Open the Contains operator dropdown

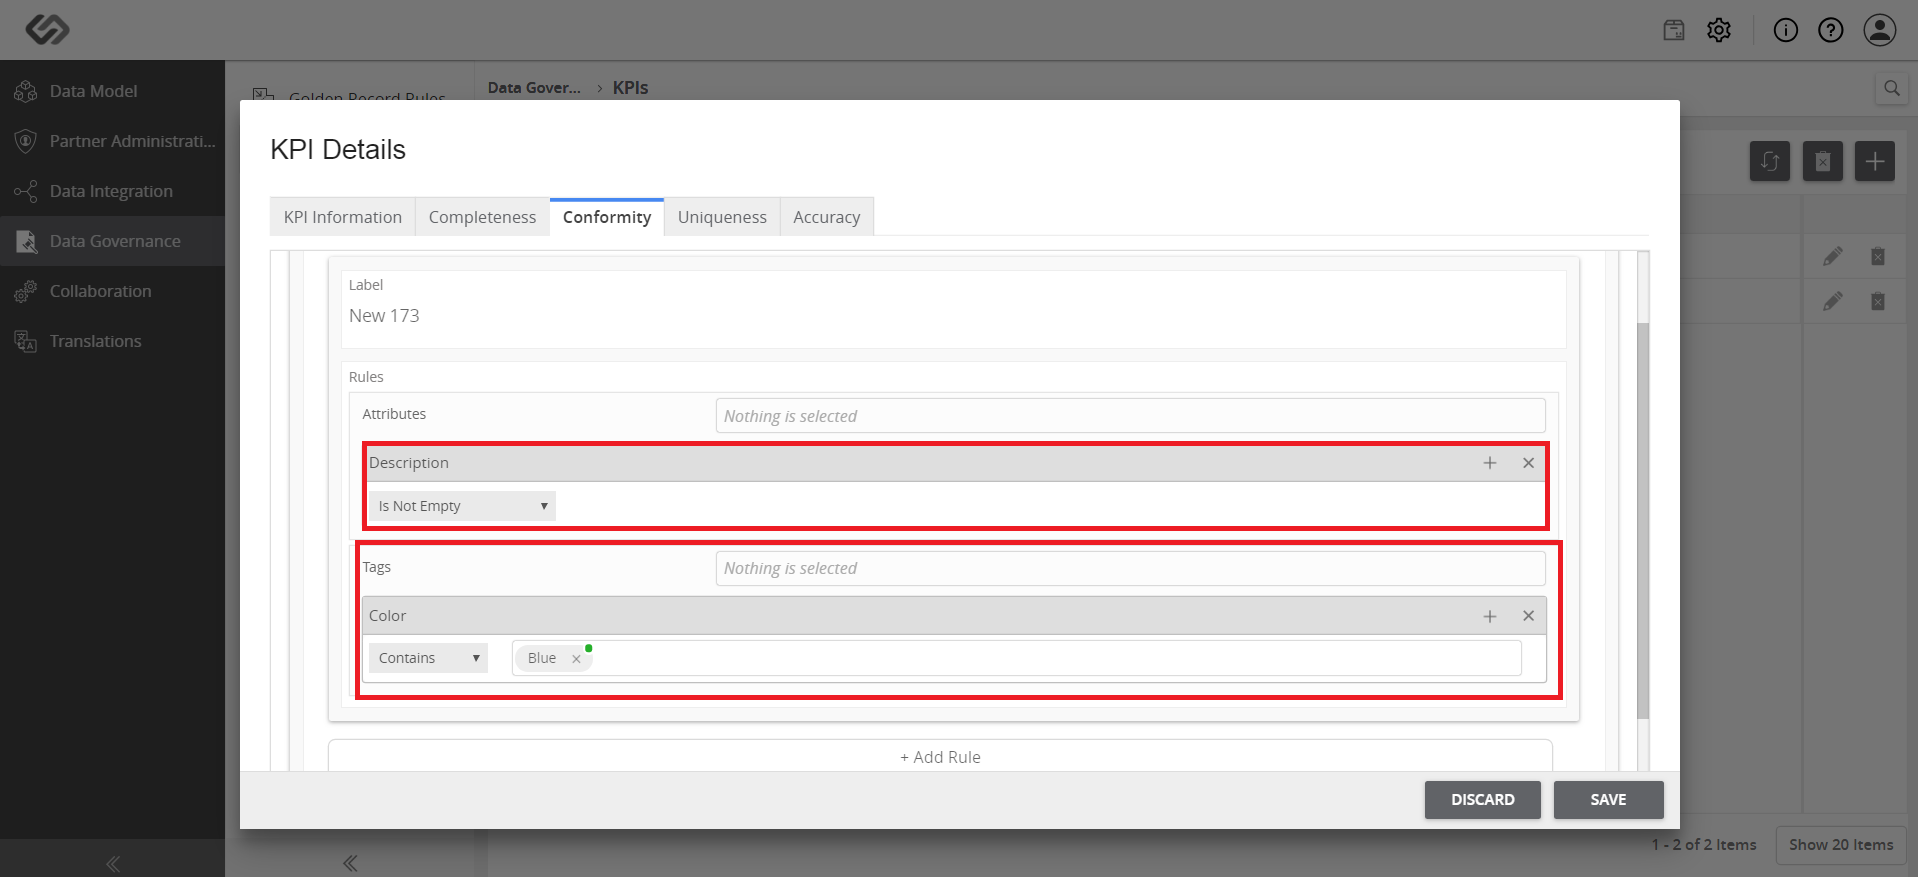(428, 658)
